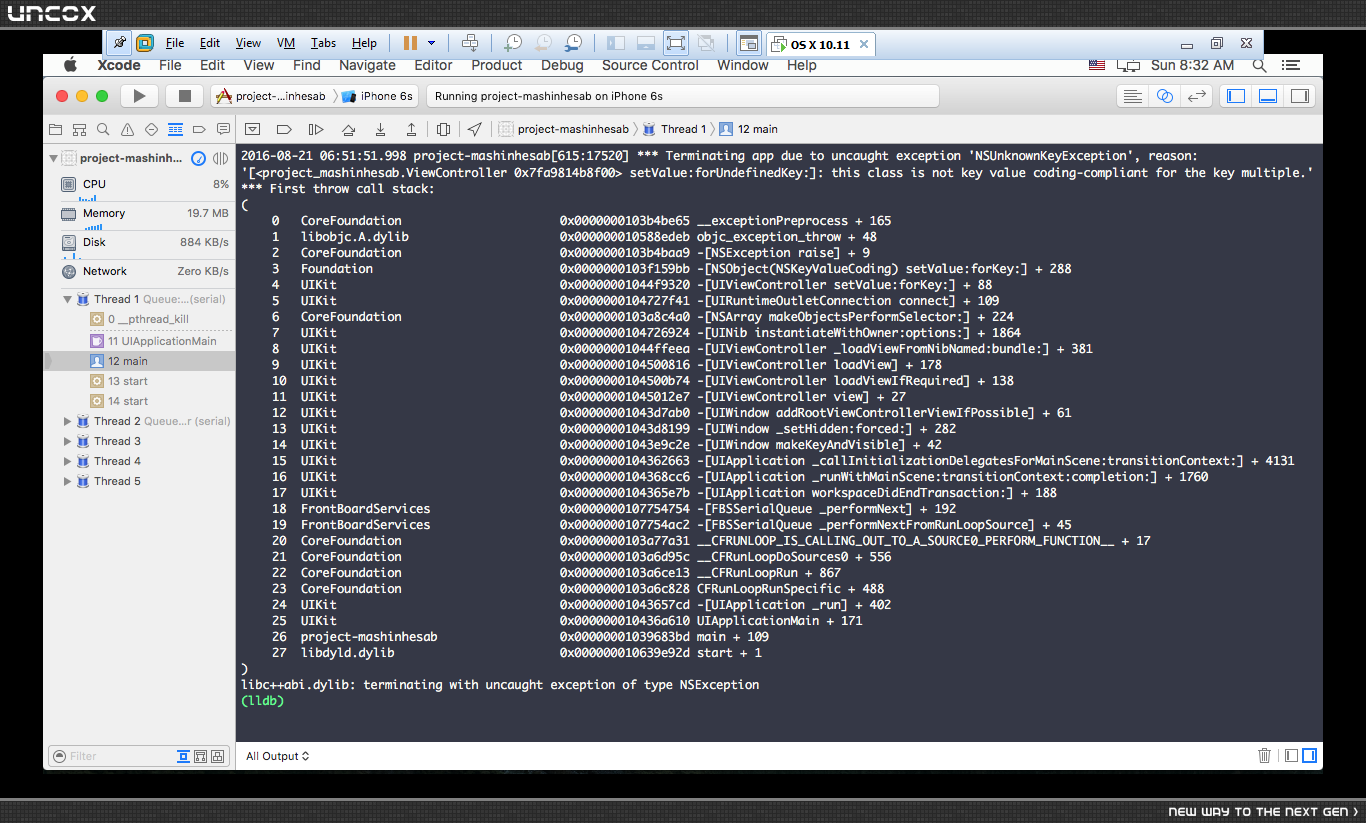Viewport: 1366px width, 823px height.
Task: Choose the iPhone 6s destination
Action: click(x=378, y=96)
